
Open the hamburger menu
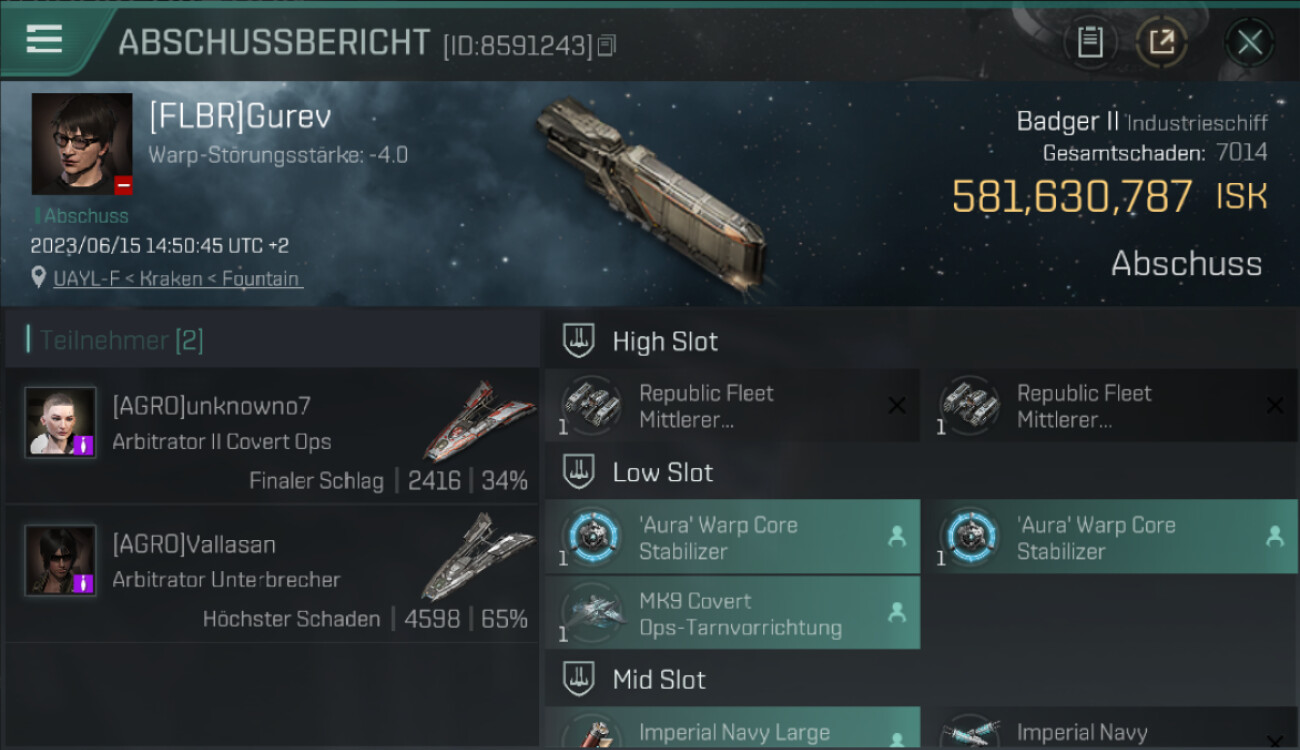click(x=44, y=40)
